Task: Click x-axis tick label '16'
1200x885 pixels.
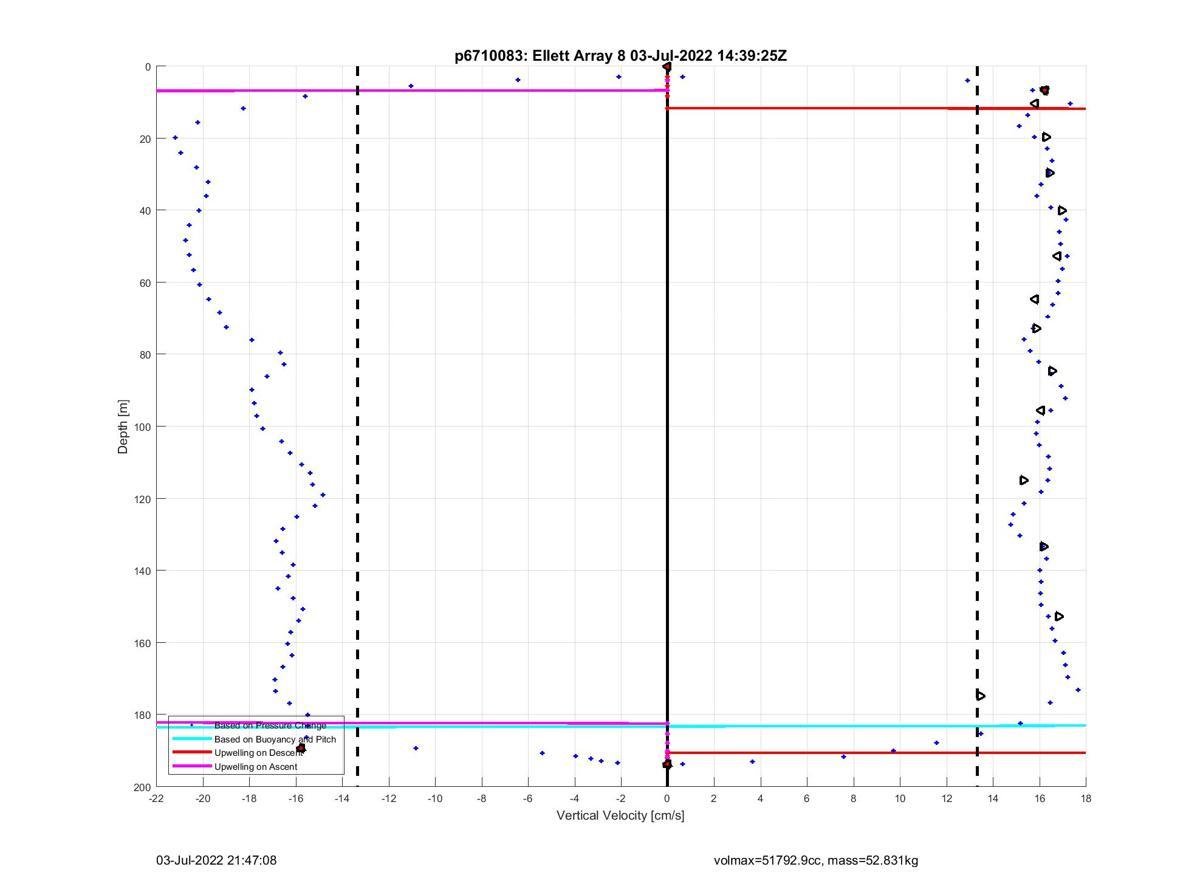Action: click(1039, 798)
